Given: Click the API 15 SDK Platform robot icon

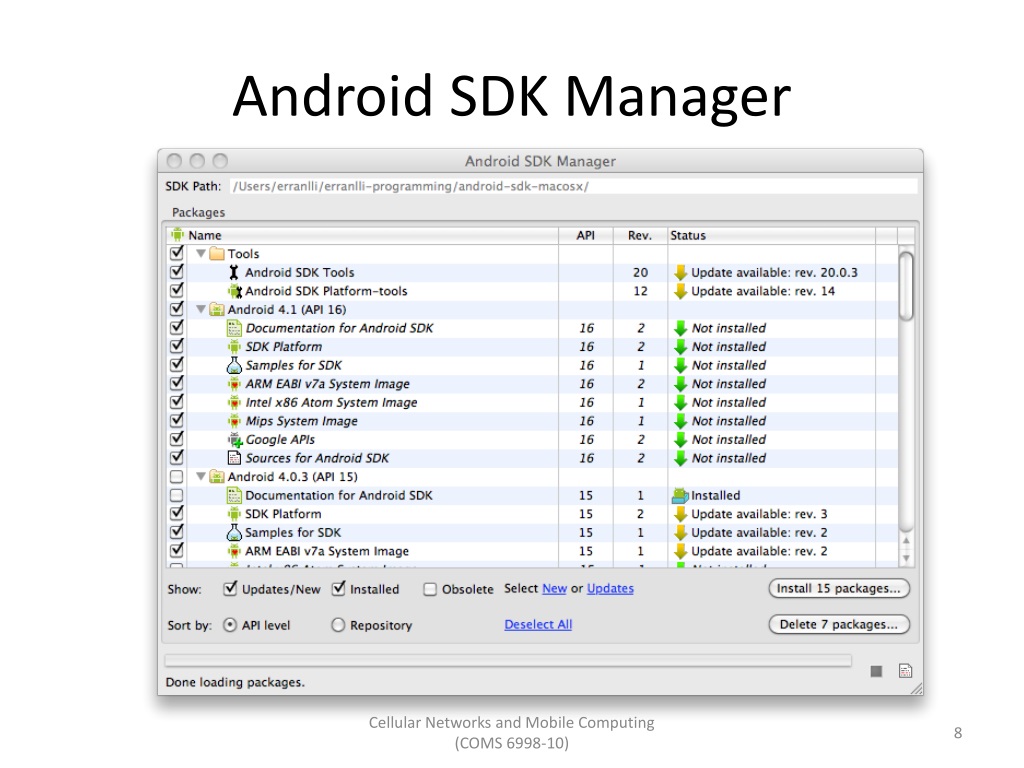Looking at the screenshot, I should 234,514.
